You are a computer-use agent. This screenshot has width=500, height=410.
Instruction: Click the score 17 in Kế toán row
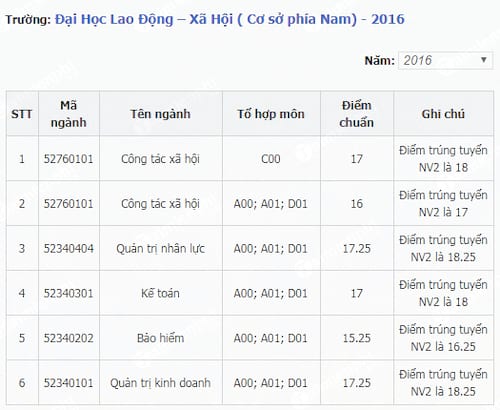pyautogui.click(x=357, y=293)
